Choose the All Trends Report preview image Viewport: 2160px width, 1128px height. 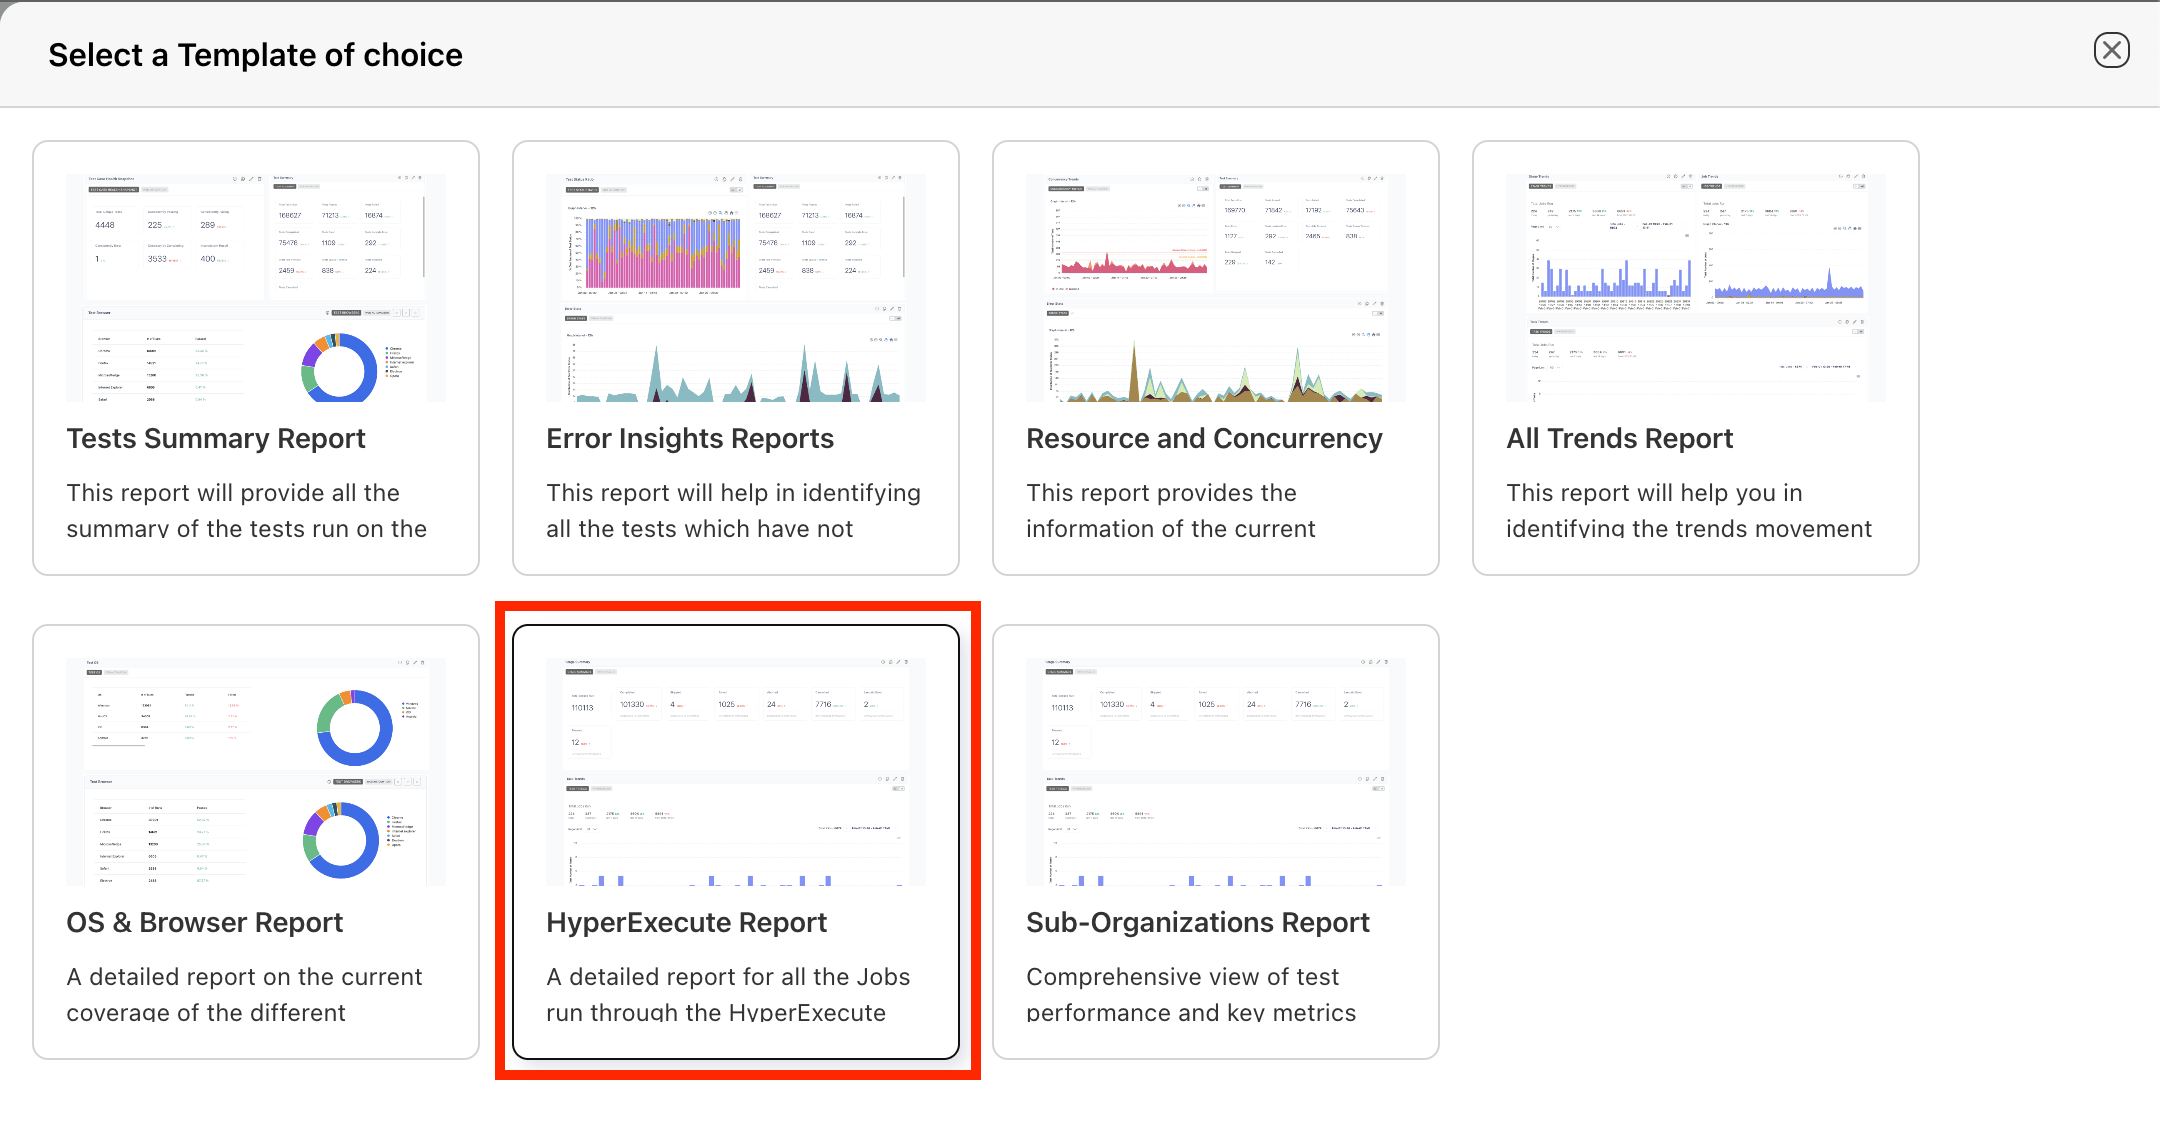point(1696,288)
